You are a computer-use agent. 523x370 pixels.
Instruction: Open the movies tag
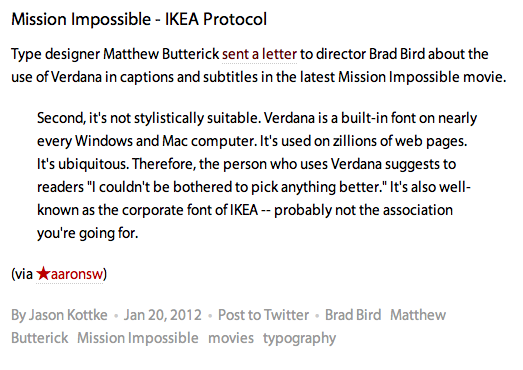pyautogui.click(x=231, y=338)
